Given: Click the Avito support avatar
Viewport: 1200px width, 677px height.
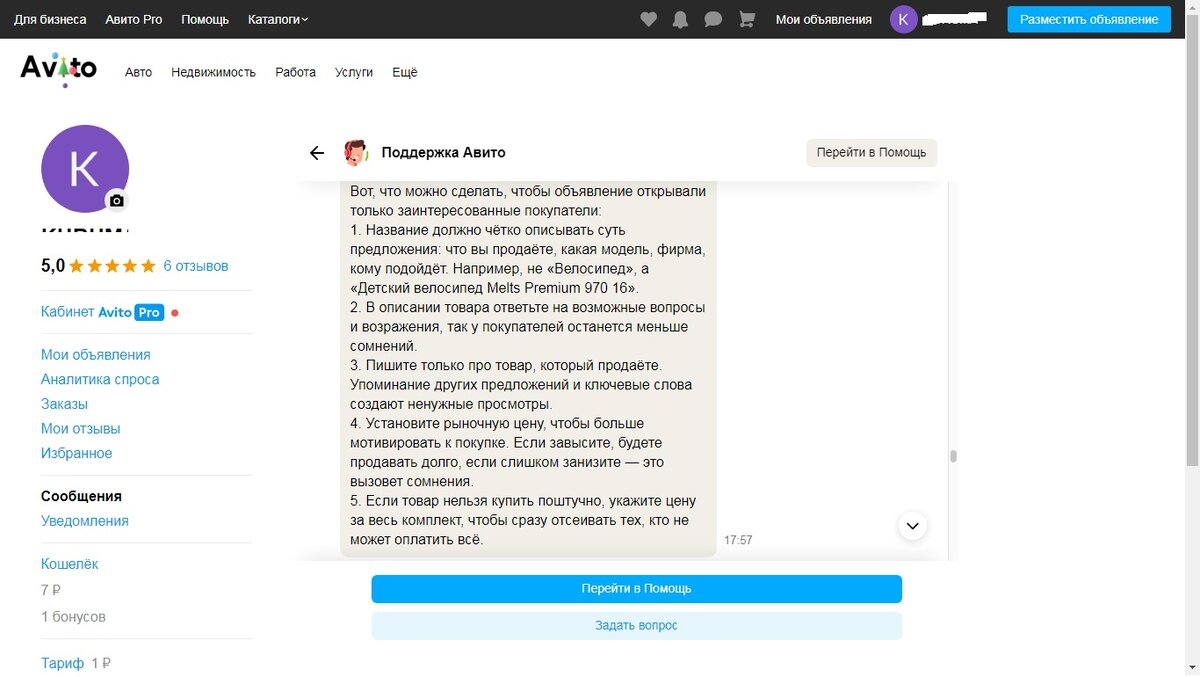Looking at the screenshot, I should (356, 153).
